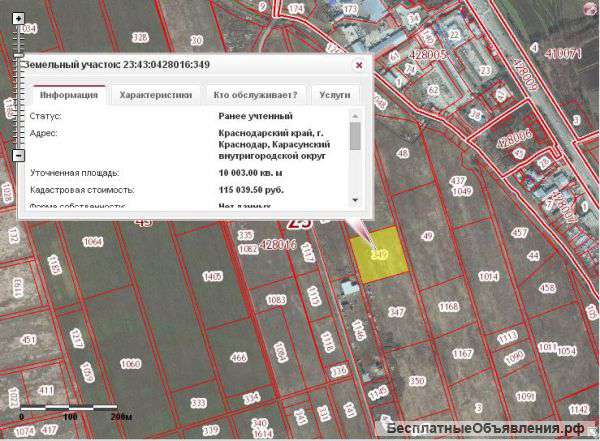600x441 pixels.
Task: Open the Характеристики tab
Action: pos(155,95)
